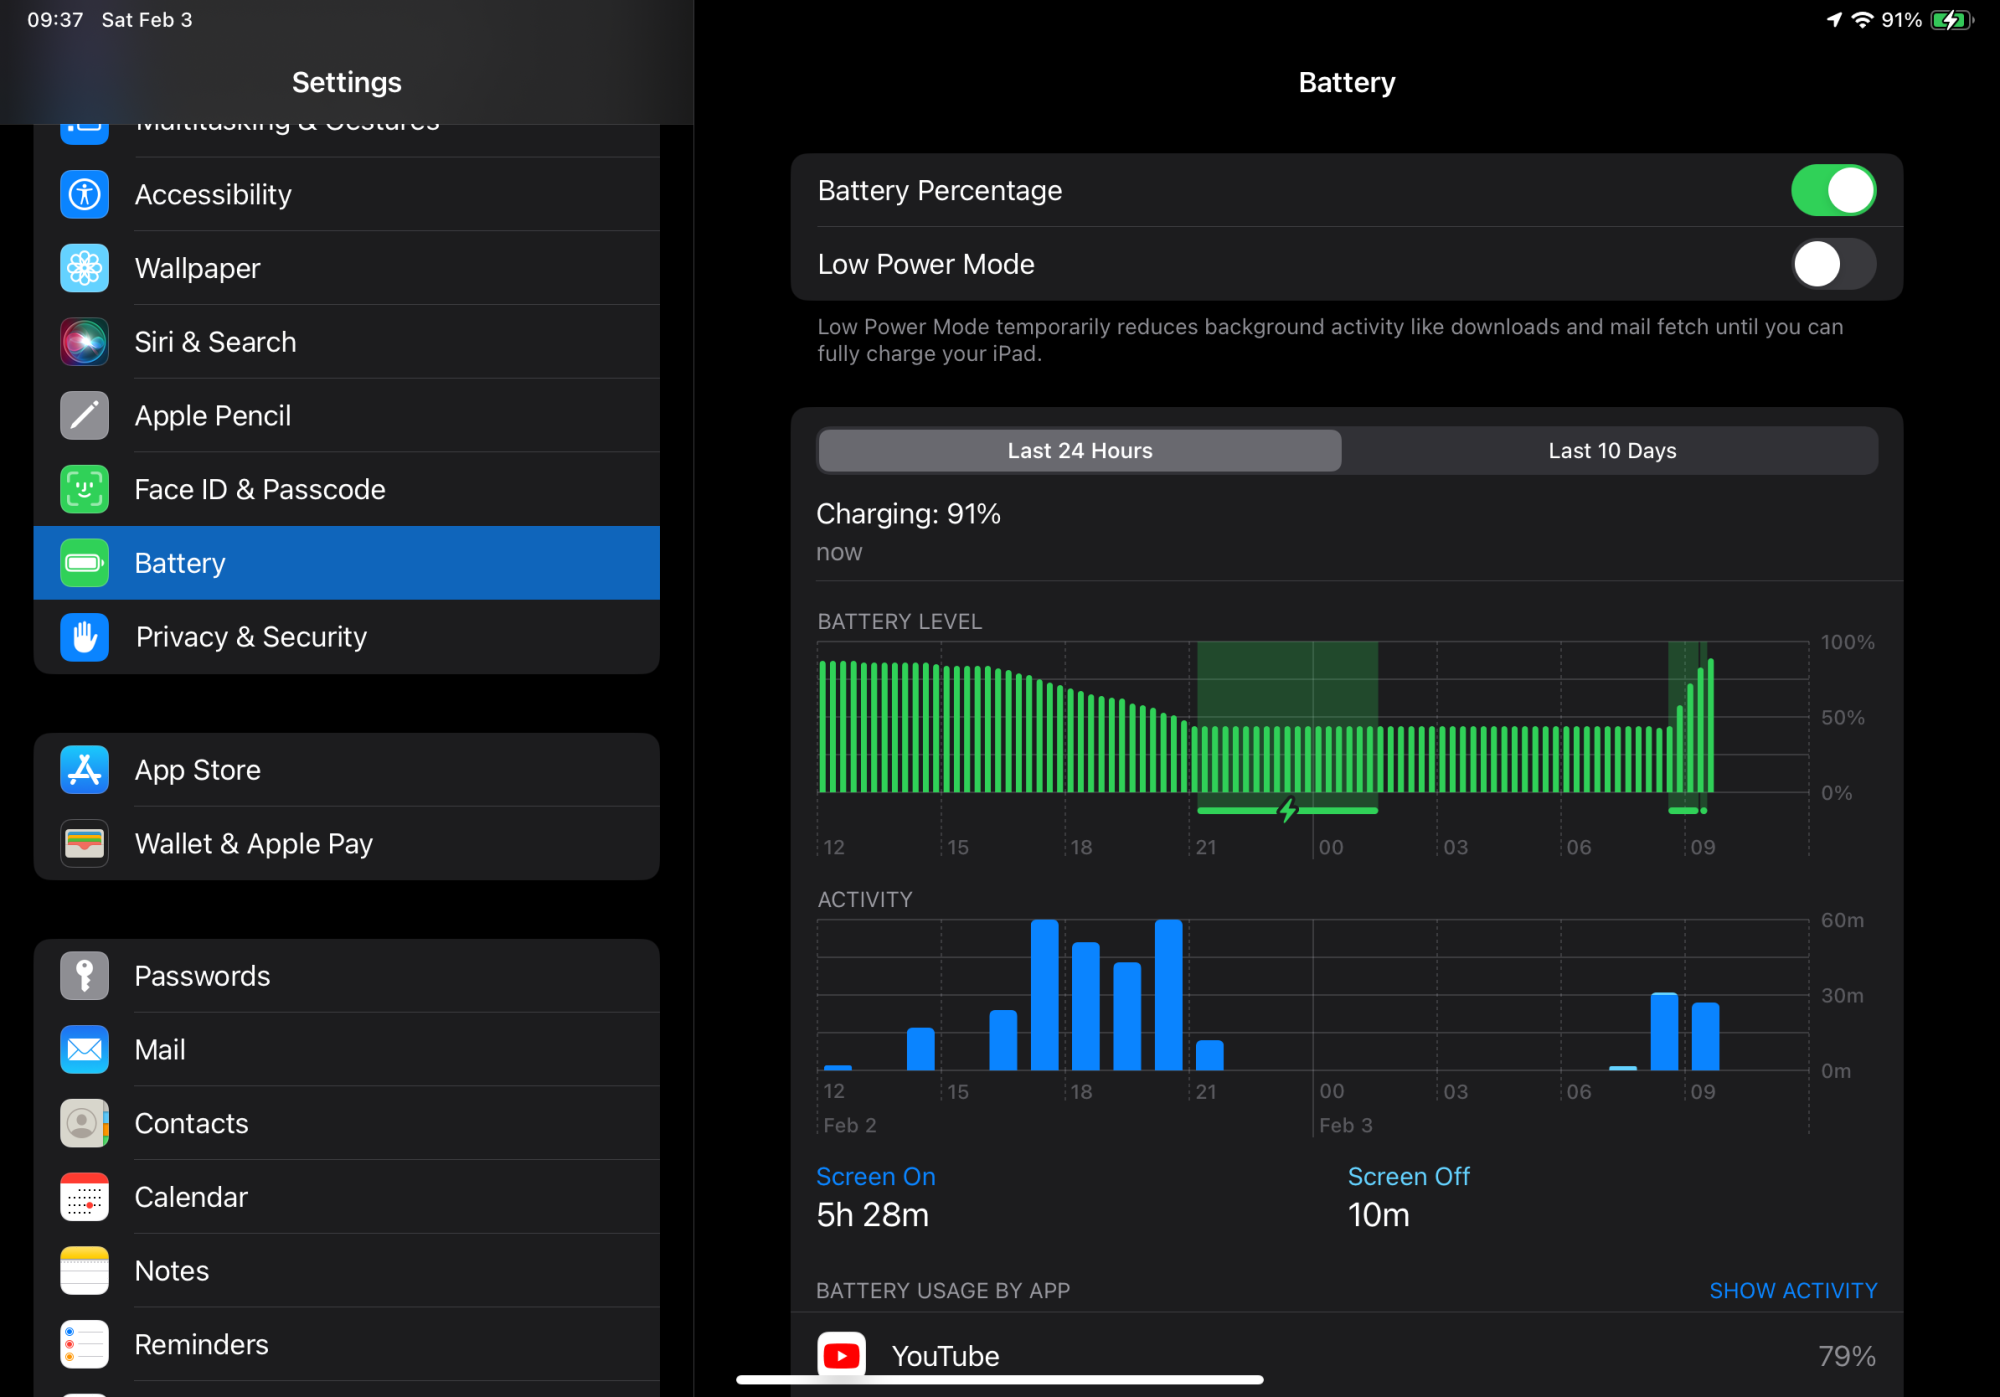Tap SHOW ACTIVITY link
The height and width of the screenshot is (1397, 2000).
pyautogui.click(x=1792, y=1290)
